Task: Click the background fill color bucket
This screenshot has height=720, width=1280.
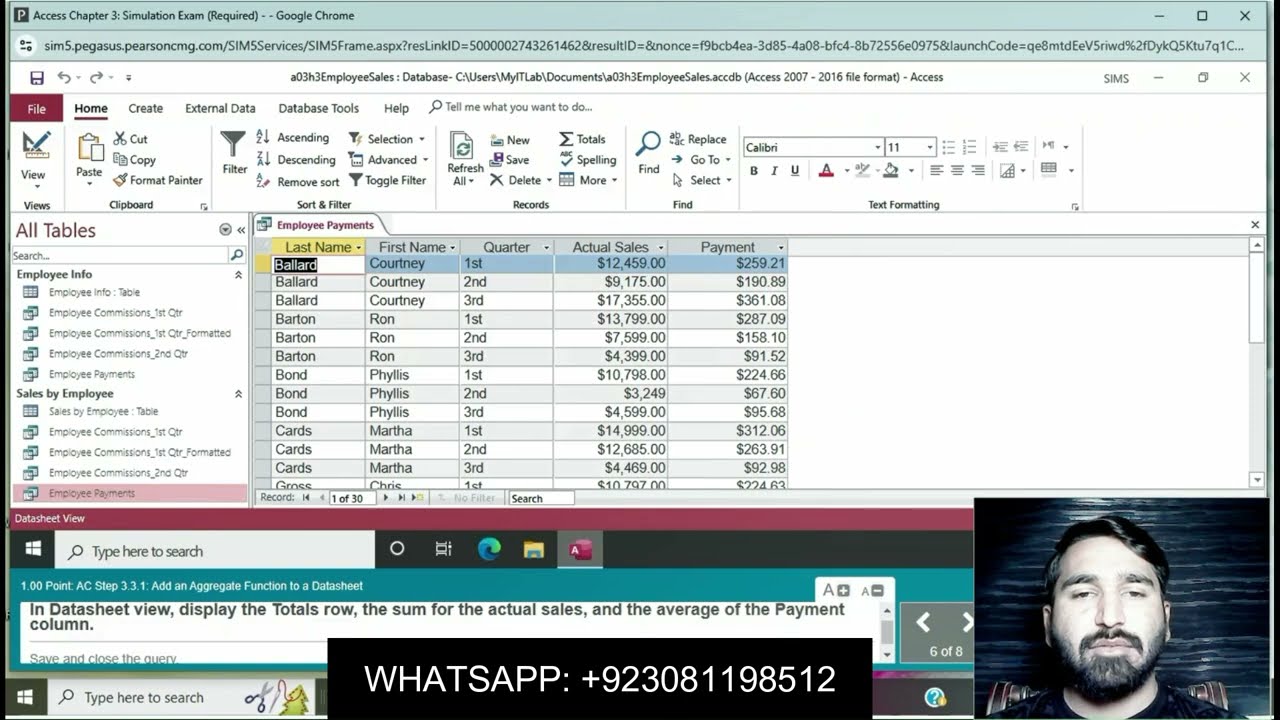Action: pos(890,171)
